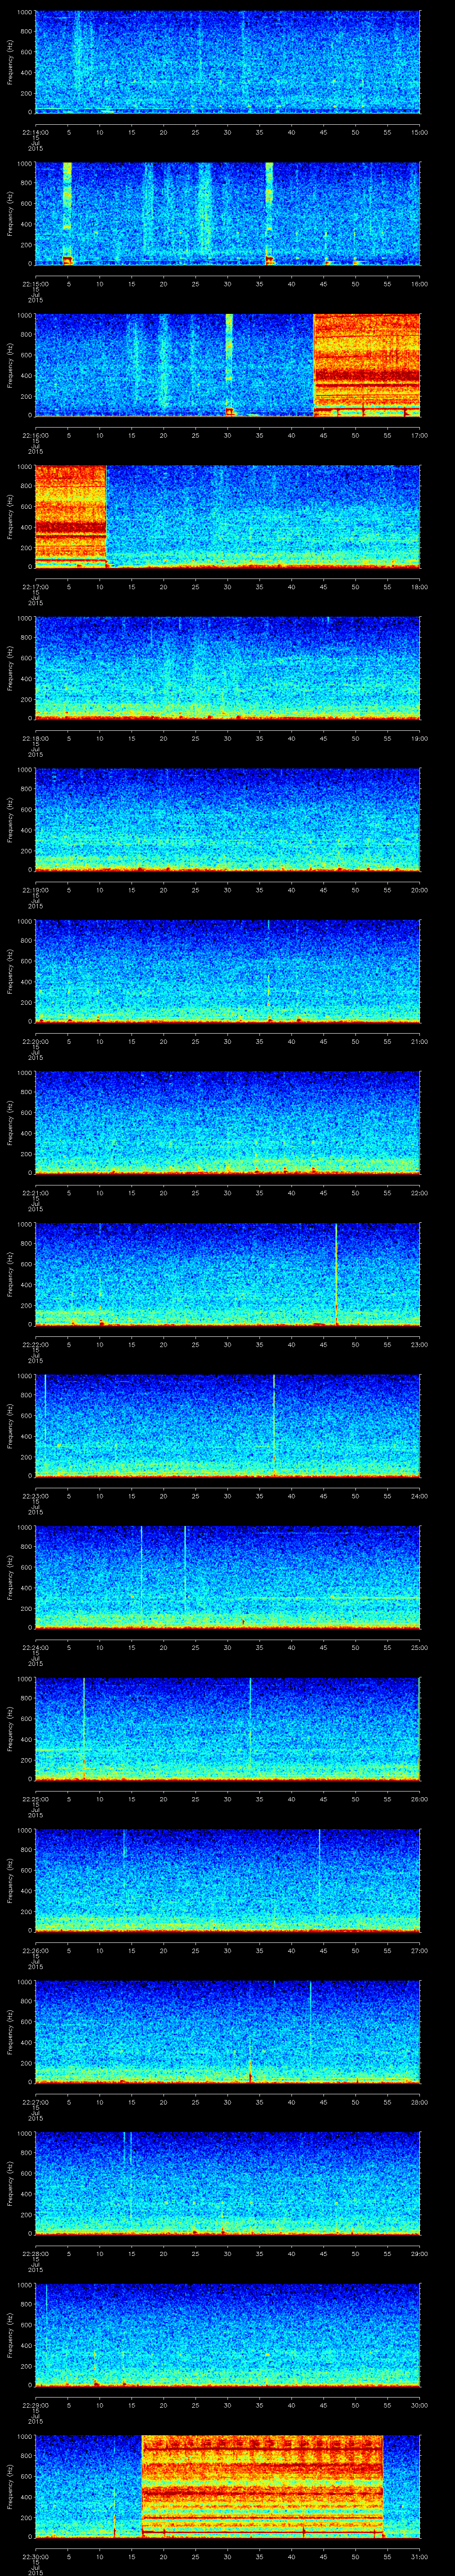Screen dimensions: 455x2576
Task: Select the red noise block in the 22:17 spectrogram
Action: click(70, 516)
